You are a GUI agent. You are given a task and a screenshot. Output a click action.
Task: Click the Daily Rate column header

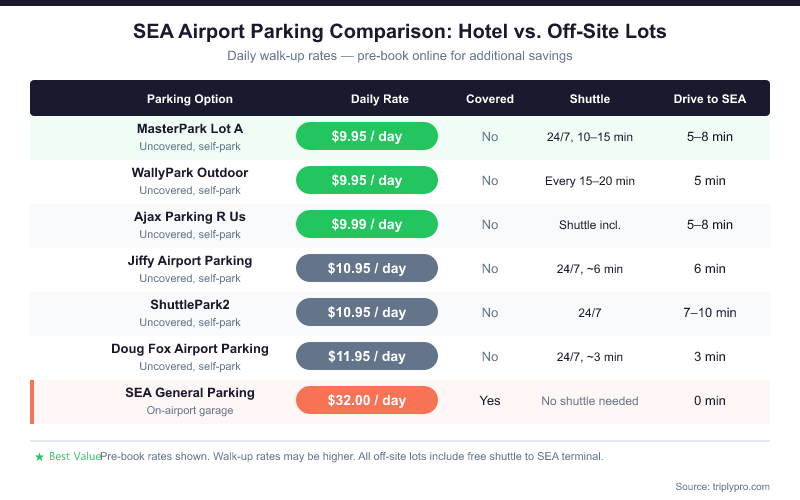[x=380, y=99]
